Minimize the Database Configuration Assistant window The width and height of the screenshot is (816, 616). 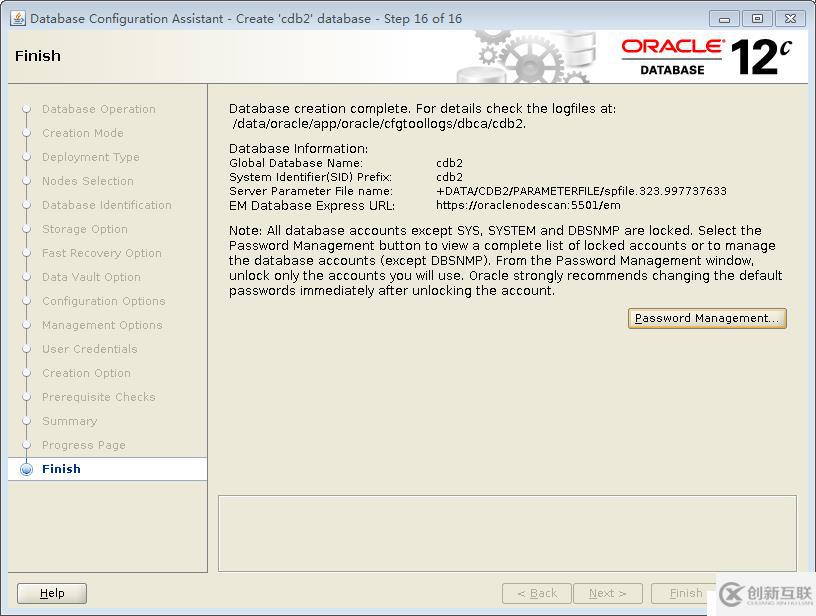tap(724, 19)
